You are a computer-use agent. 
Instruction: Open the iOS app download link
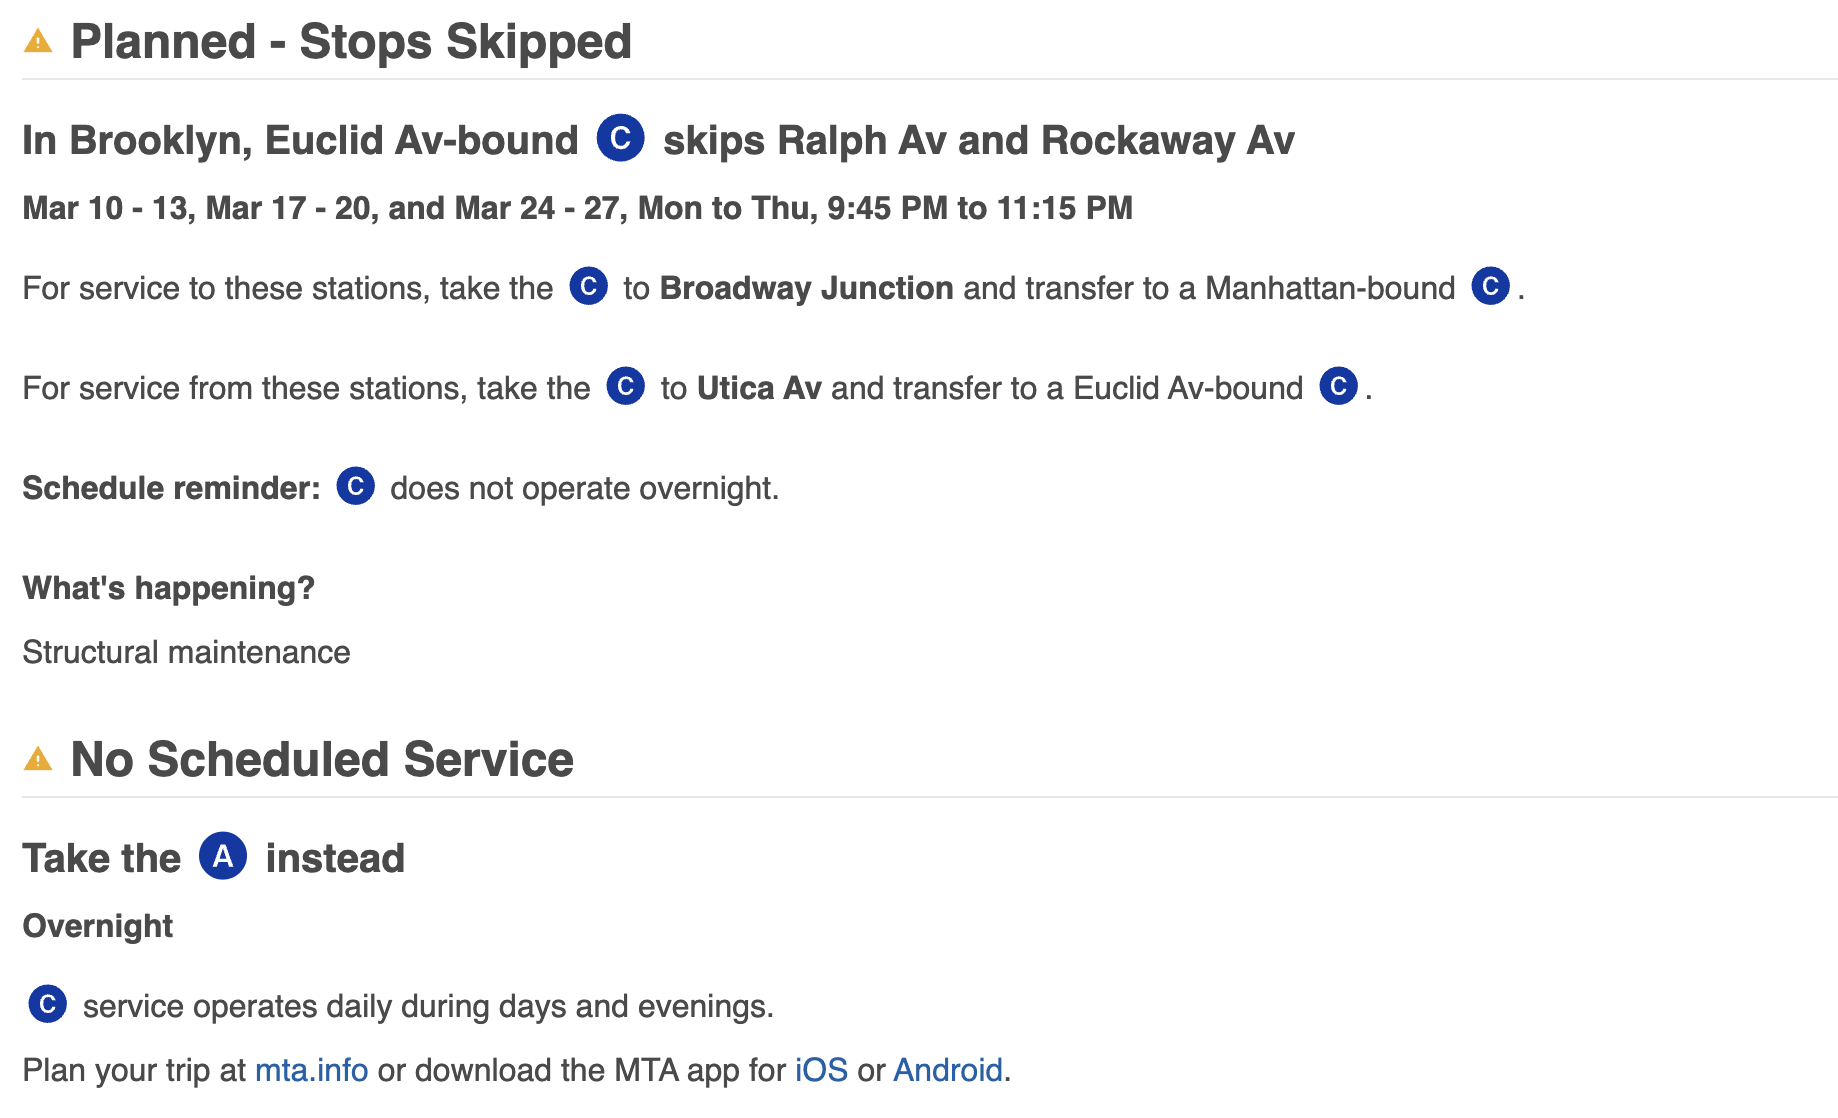(x=821, y=1070)
